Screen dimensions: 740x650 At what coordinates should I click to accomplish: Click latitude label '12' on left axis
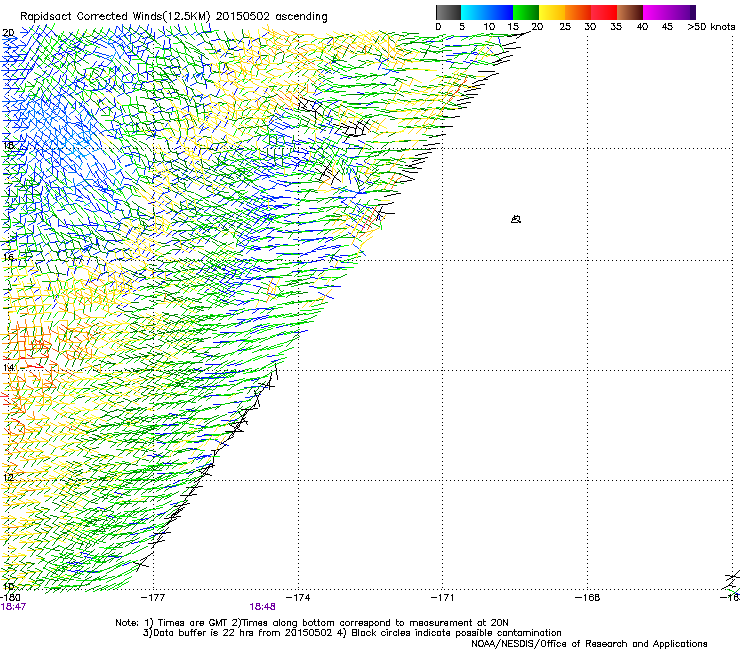8,478
